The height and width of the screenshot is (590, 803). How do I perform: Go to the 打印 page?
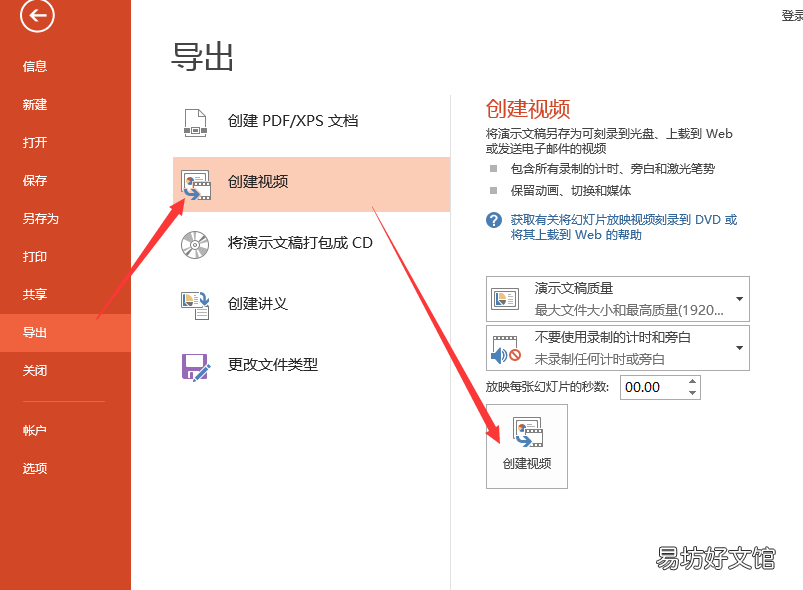click(65, 257)
